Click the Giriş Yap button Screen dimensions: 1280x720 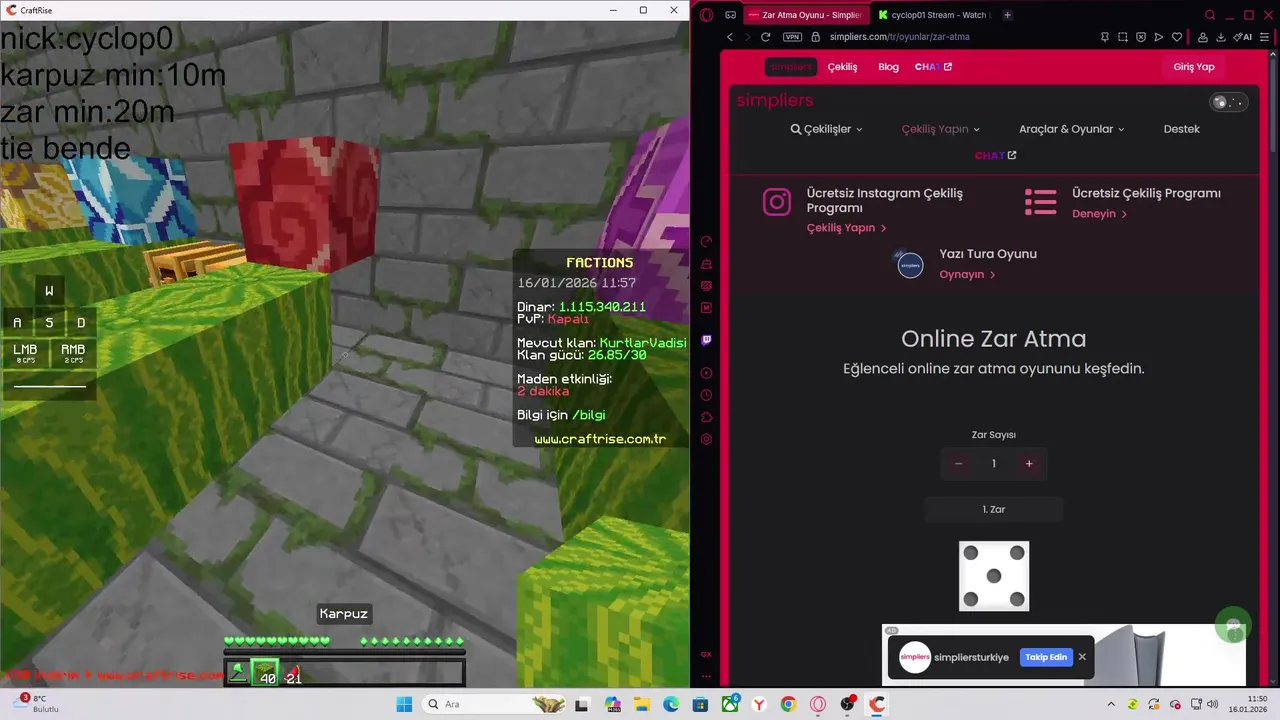point(1193,67)
